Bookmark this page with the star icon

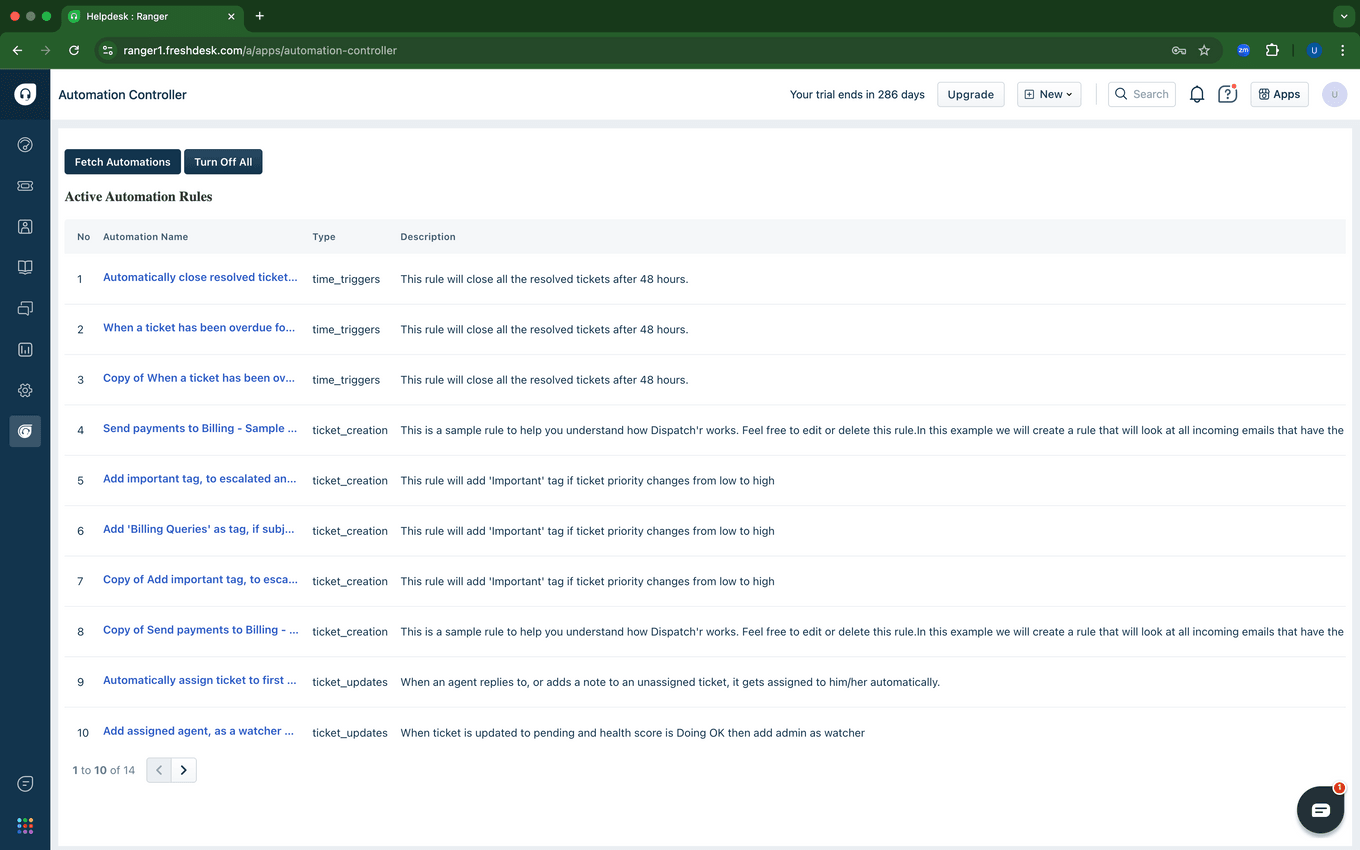1204,50
